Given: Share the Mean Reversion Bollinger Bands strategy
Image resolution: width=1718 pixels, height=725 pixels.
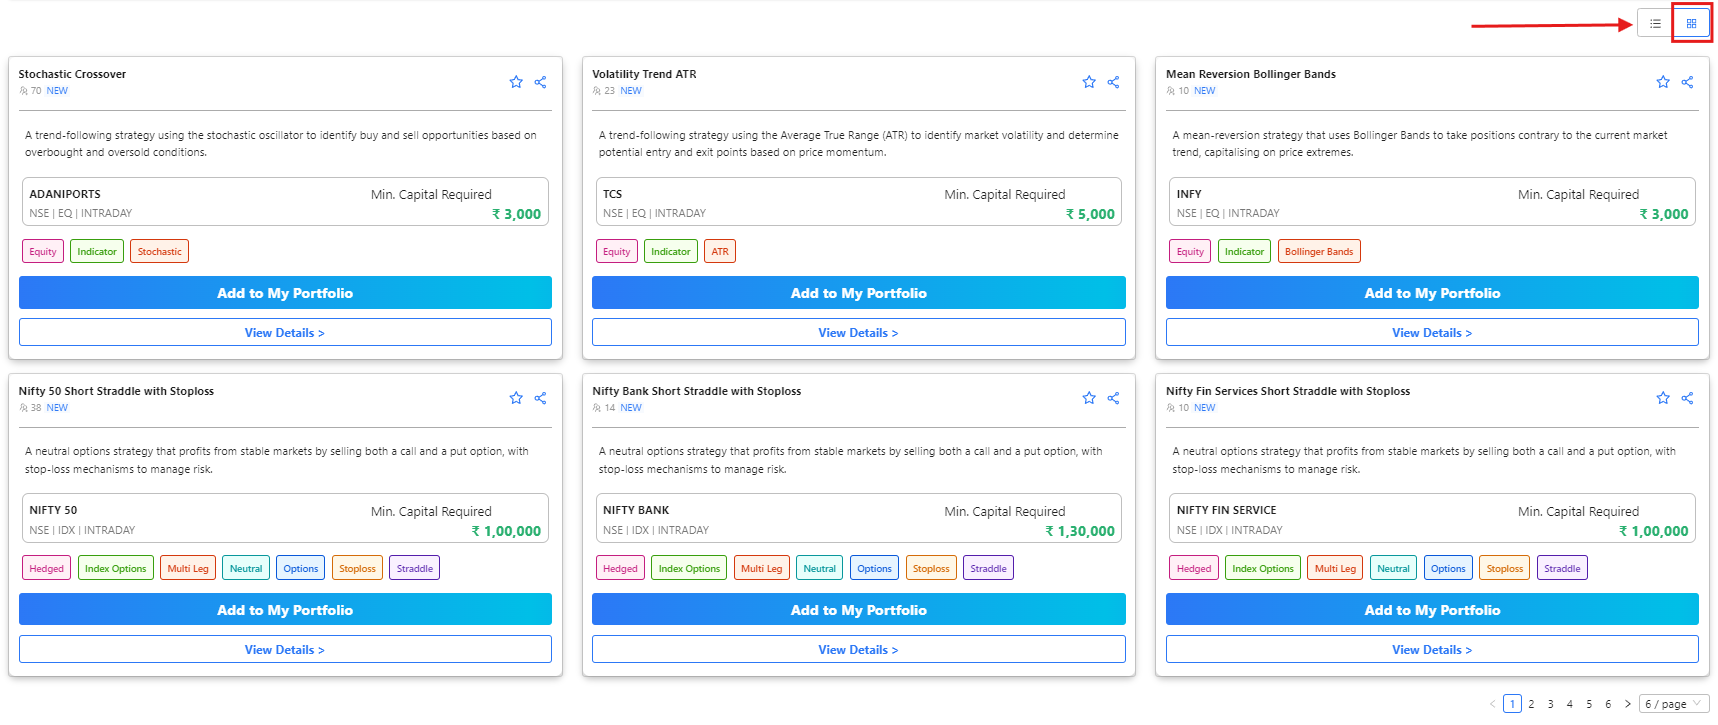Looking at the screenshot, I should pyautogui.click(x=1687, y=82).
